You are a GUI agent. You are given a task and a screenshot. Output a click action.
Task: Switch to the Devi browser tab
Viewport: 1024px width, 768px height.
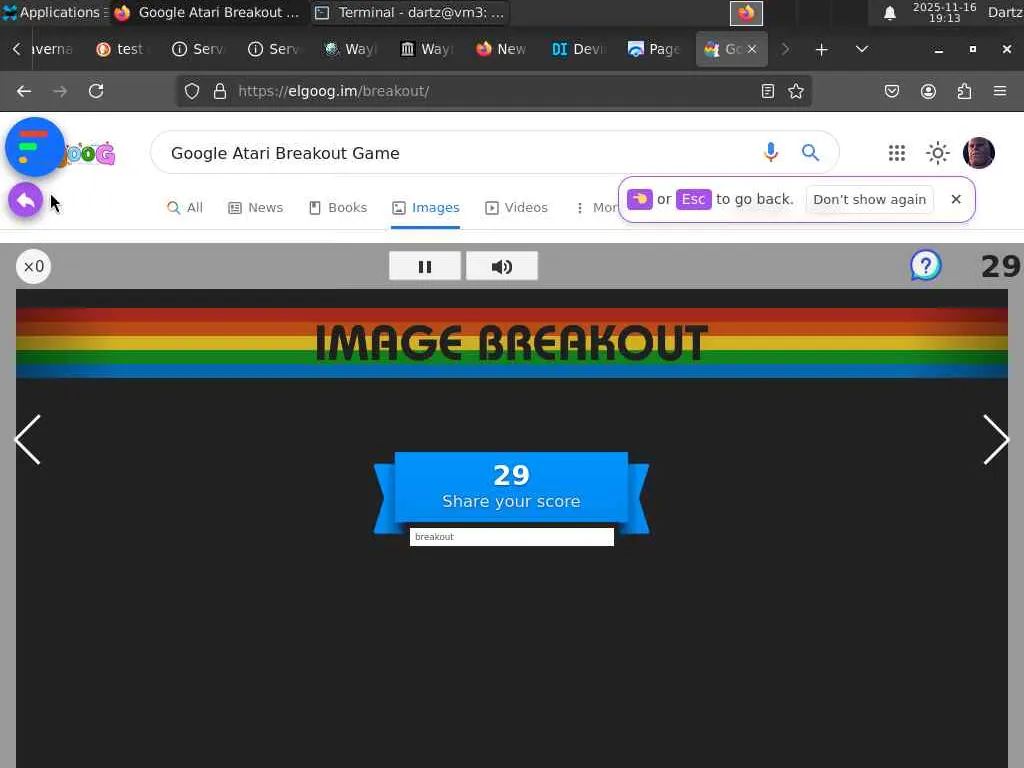tap(579, 50)
